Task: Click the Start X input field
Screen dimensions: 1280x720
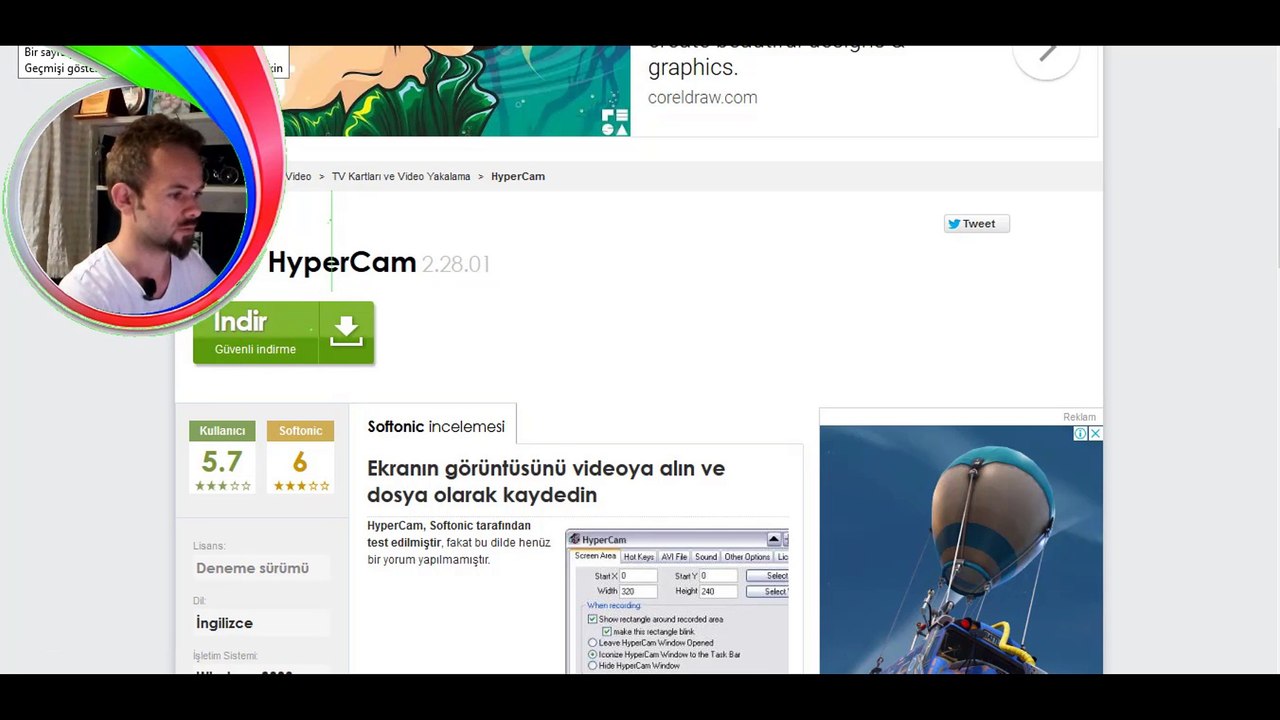Action: coord(638,576)
